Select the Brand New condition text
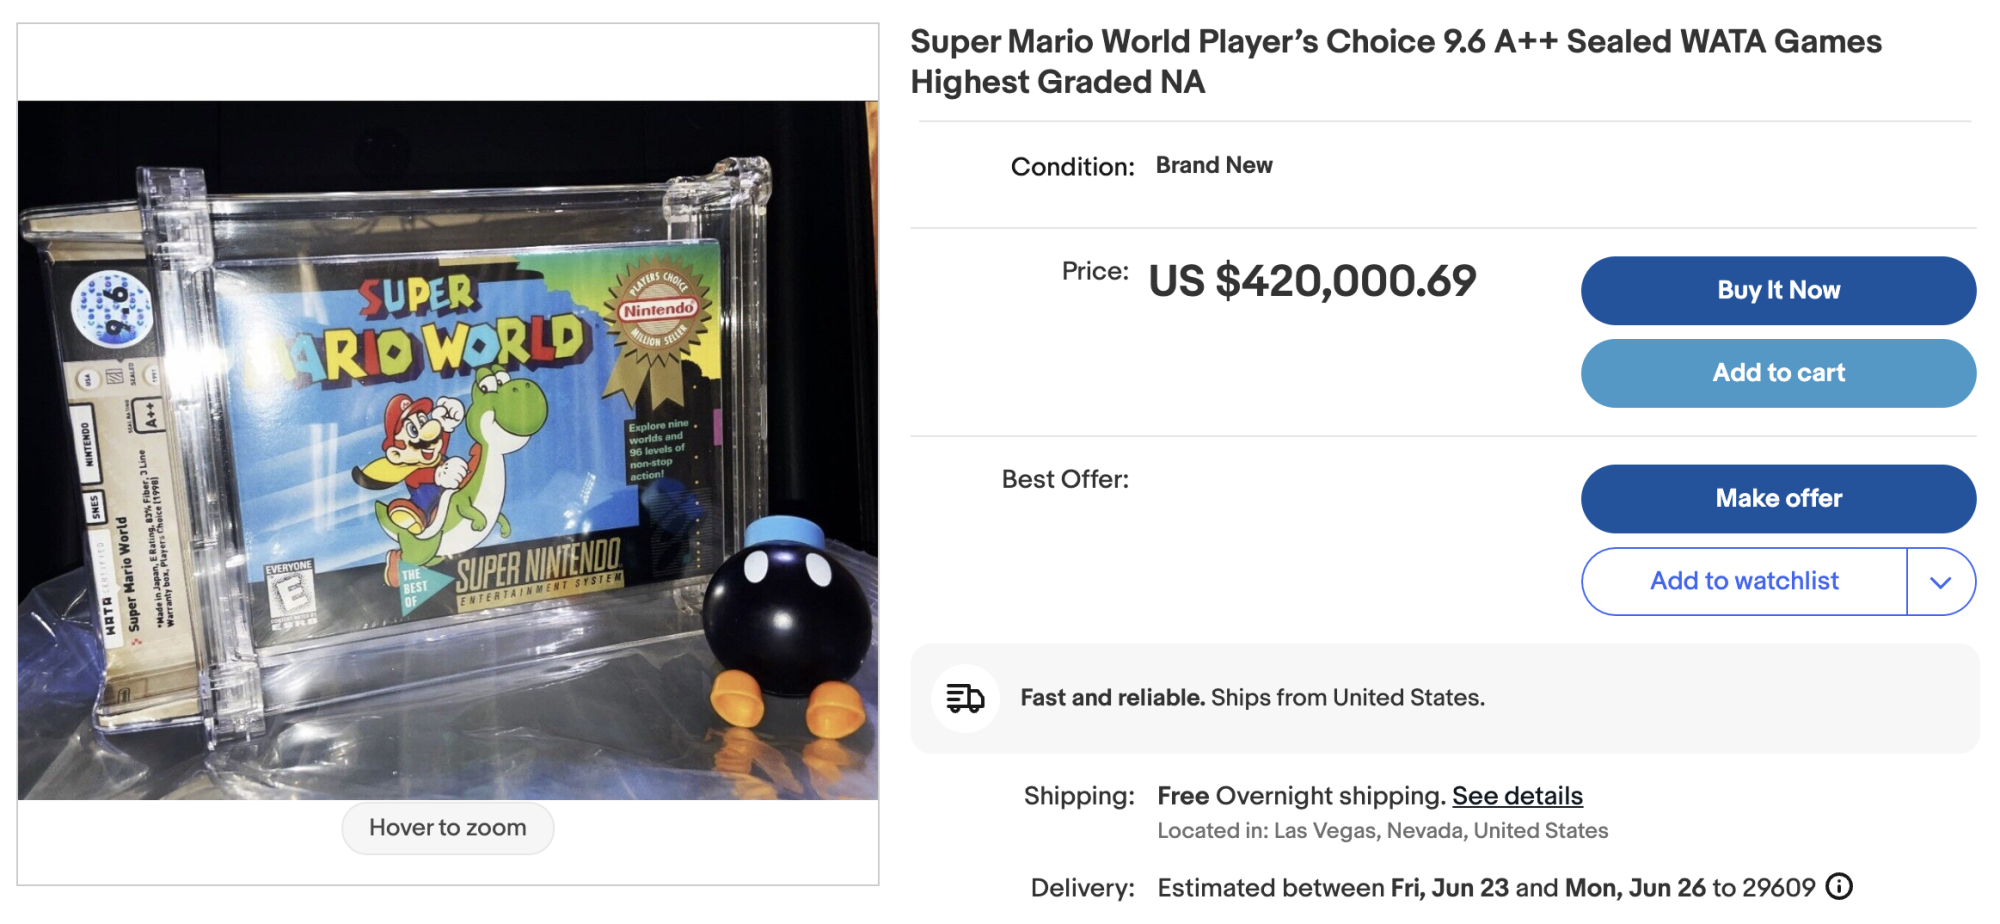 [1213, 165]
